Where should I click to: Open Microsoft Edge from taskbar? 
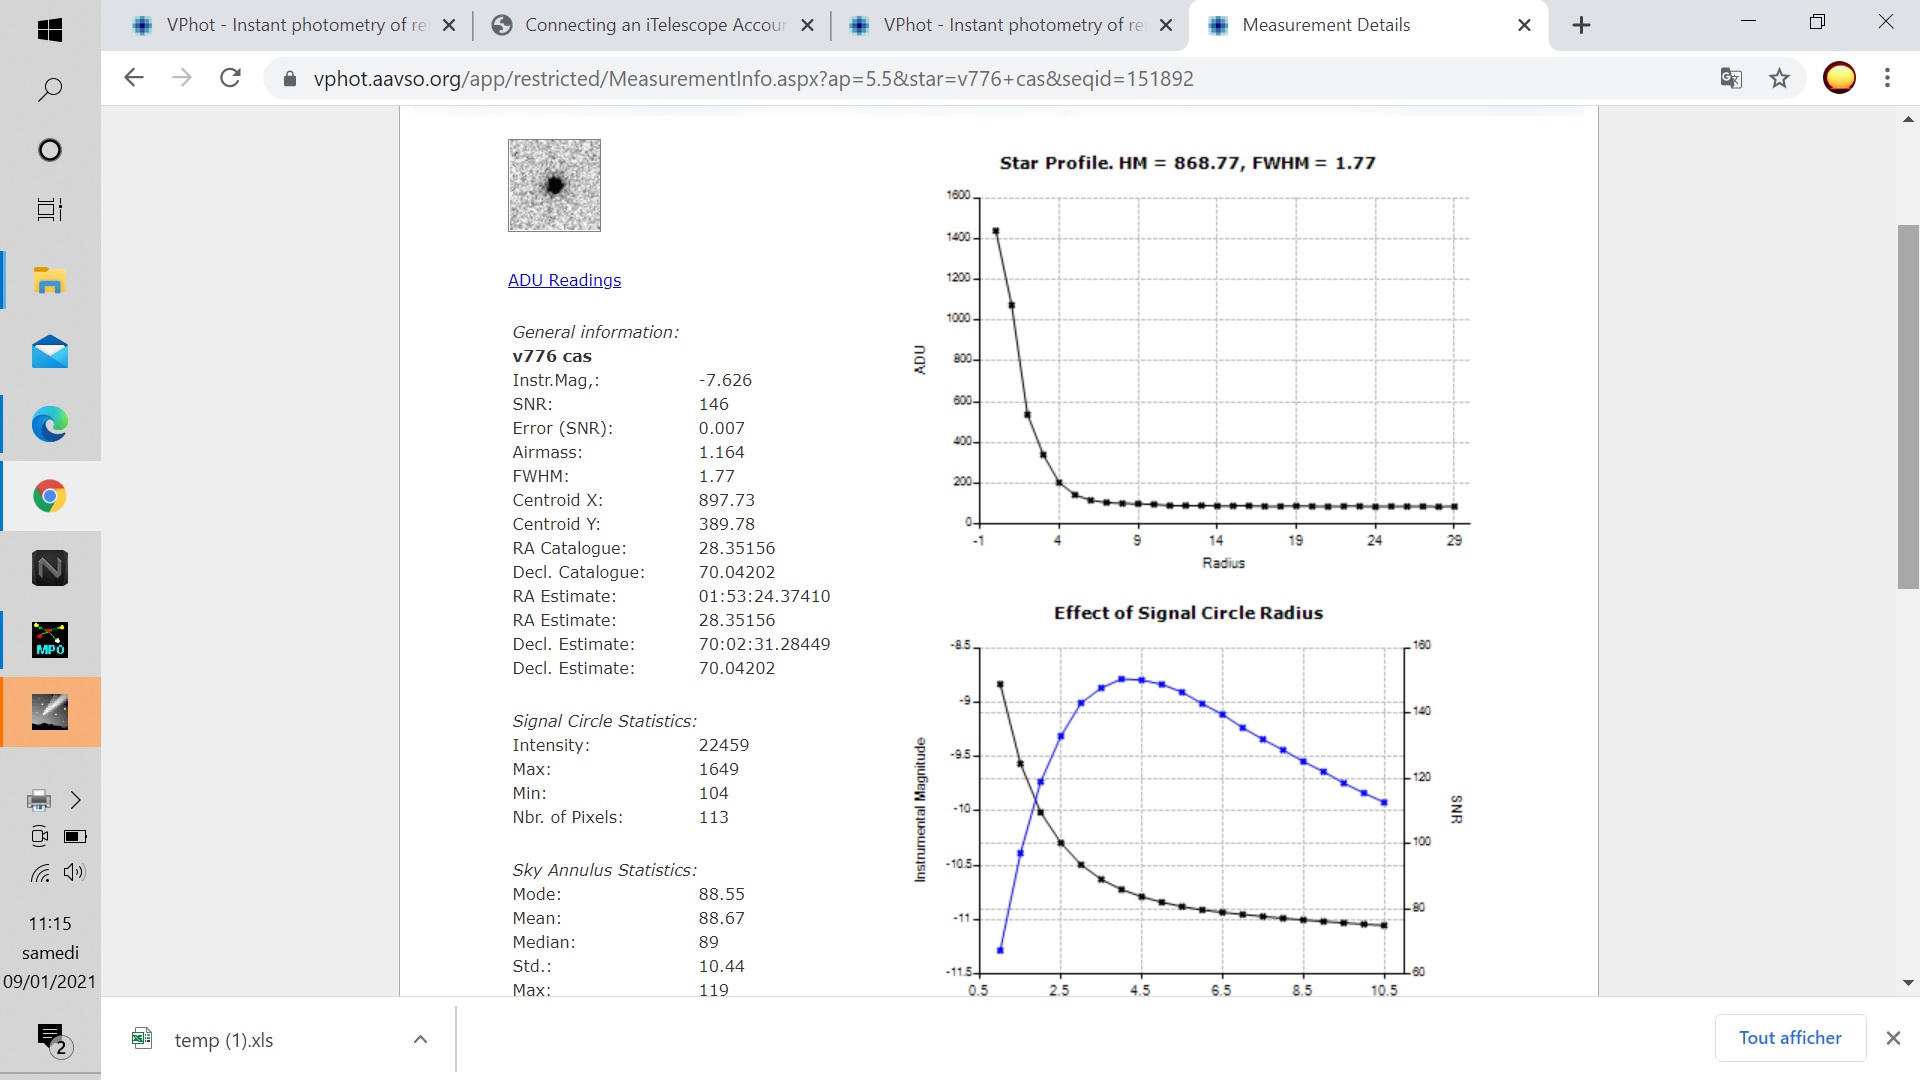tap(49, 425)
